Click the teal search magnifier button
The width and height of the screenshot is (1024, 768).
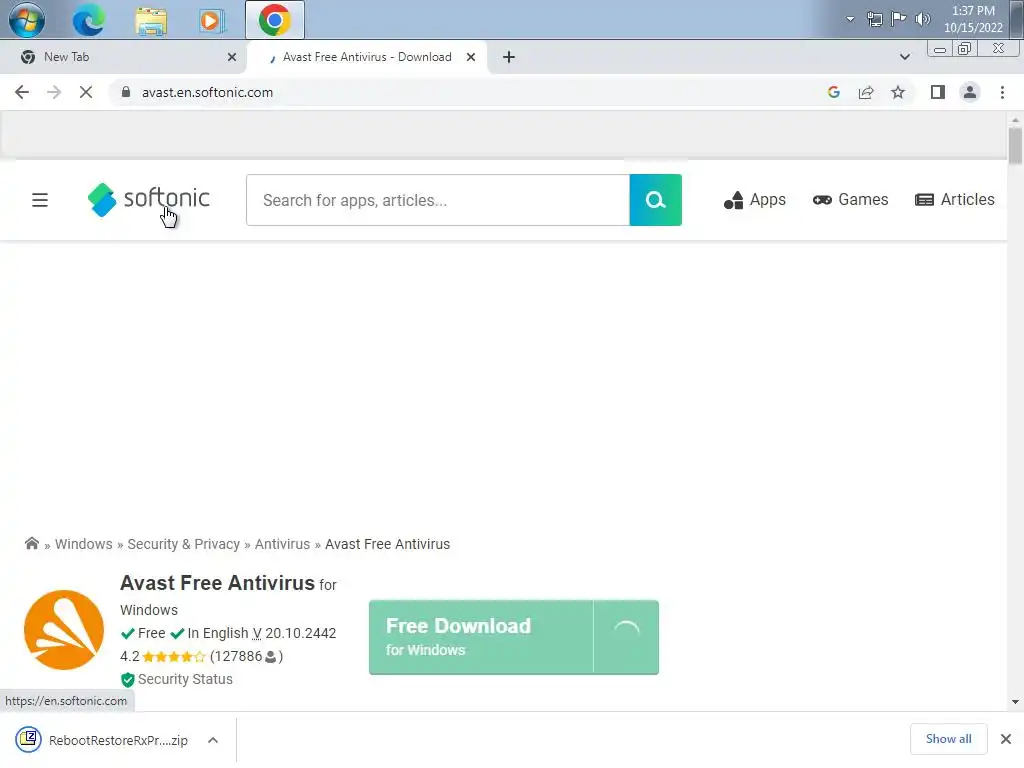[656, 200]
